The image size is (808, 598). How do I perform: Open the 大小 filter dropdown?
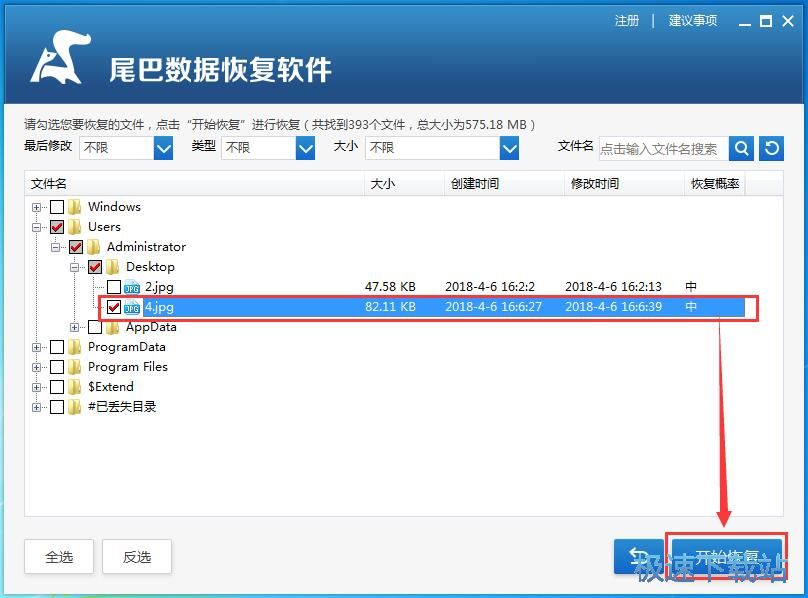(510, 148)
